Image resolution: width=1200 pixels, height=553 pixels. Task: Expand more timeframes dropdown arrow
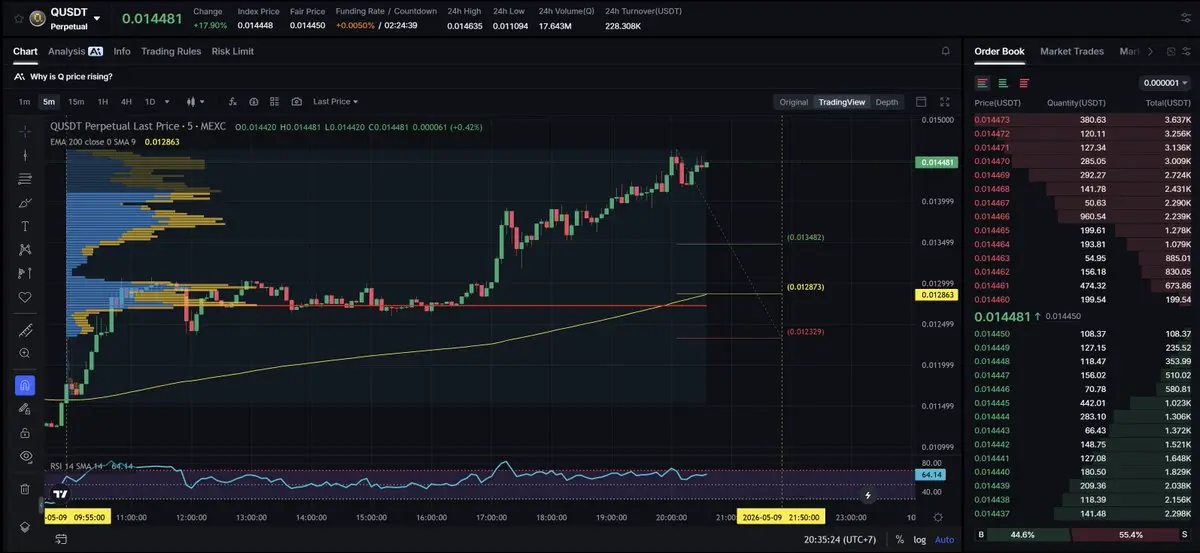pyautogui.click(x=167, y=102)
